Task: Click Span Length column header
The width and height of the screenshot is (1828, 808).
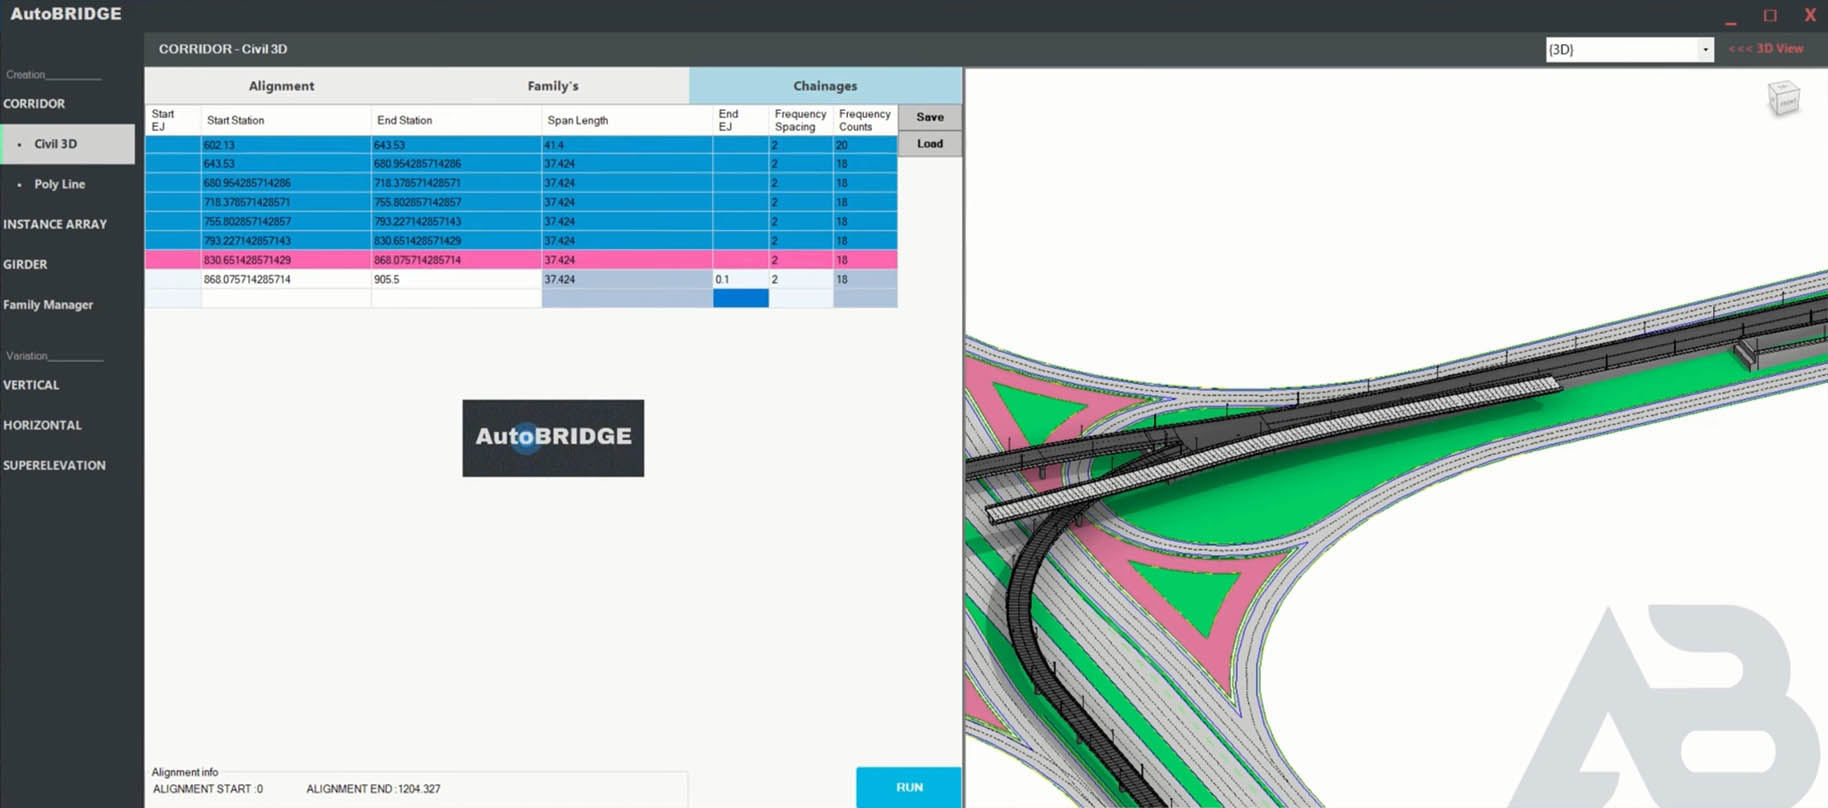Action: coord(627,120)
